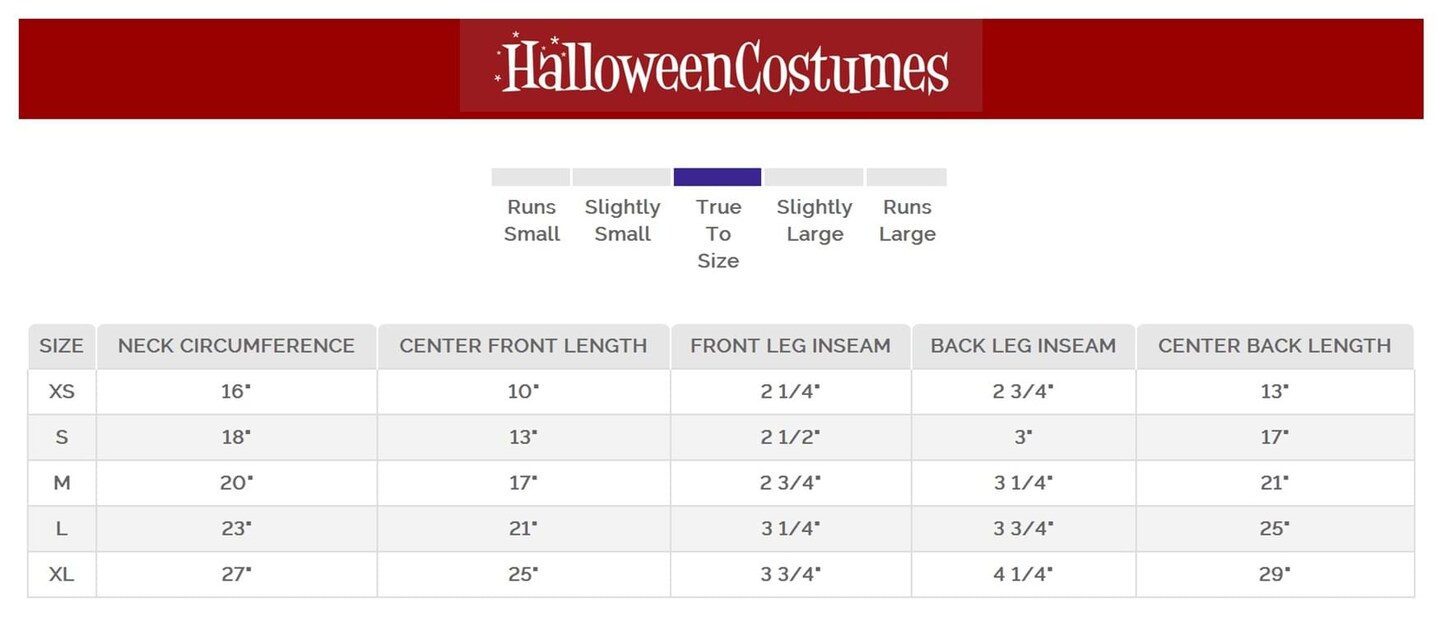Screen dimensions: 1440x625
Task: Select the Slightly Small fit bar
Action: [x=621, y=177]
